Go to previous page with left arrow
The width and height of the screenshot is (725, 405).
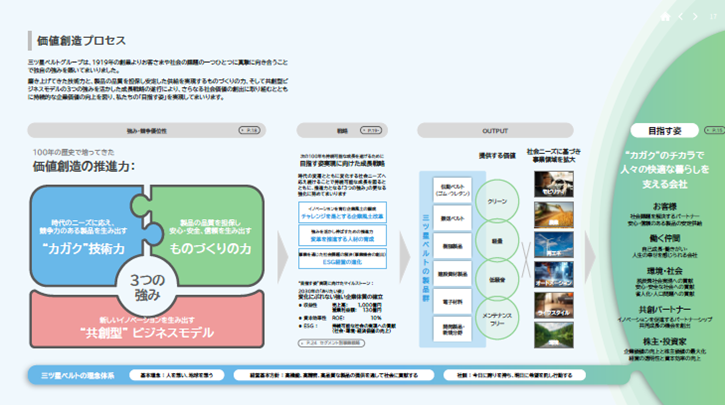pyautogui.click(x=681, y=17)
